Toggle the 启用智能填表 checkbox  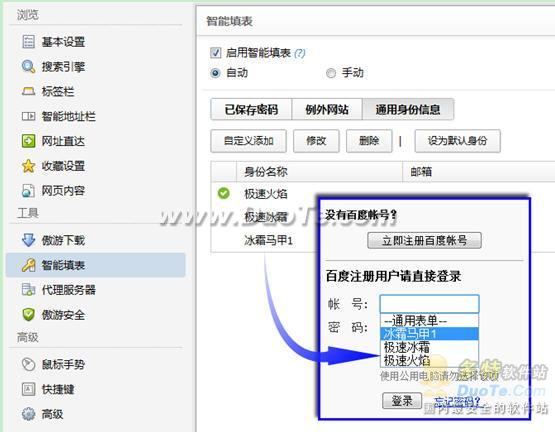tap(216, 53)
